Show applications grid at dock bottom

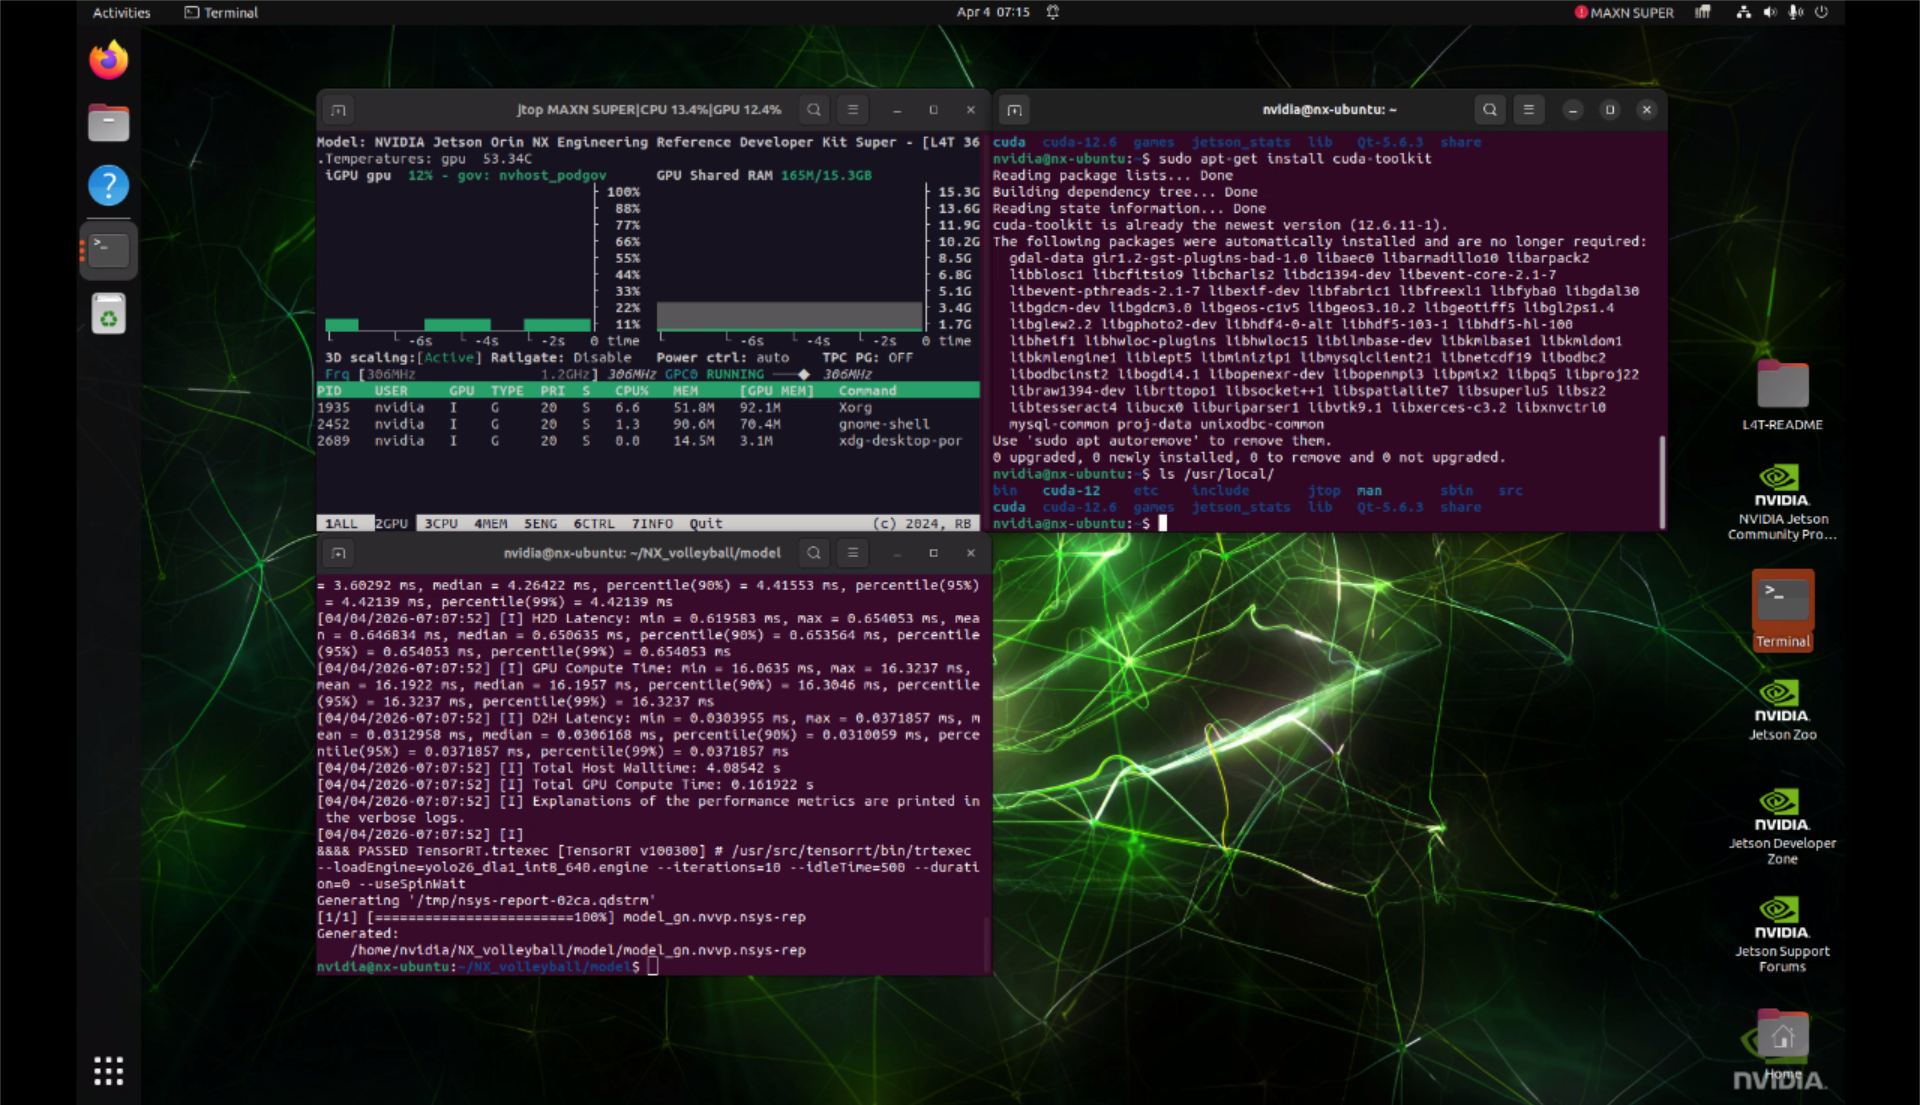pyautogui.click(x=109, y=1071)
